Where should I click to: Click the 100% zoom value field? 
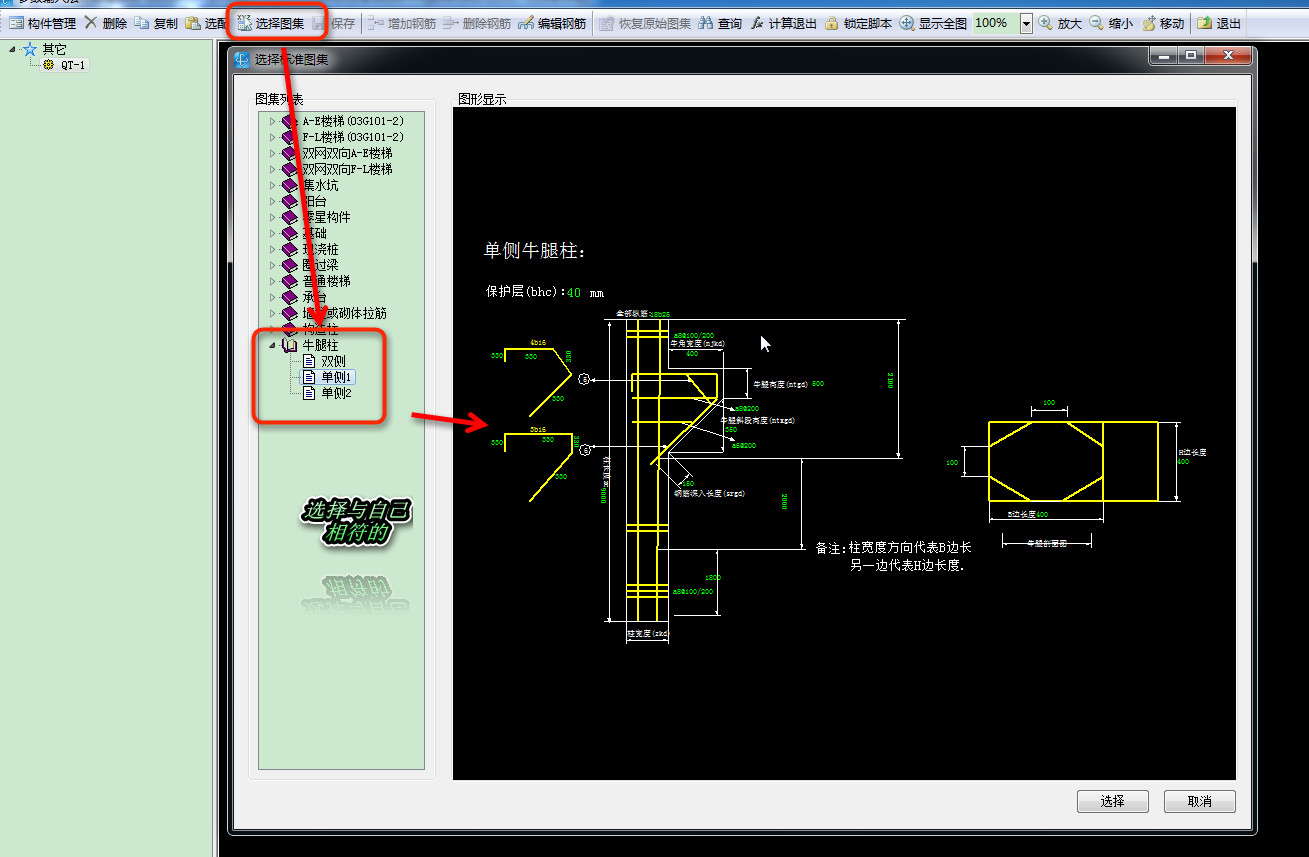(995, 23)
